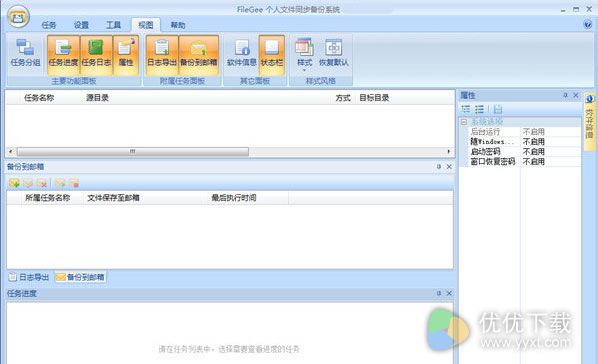The width and height of the screenshot is (598, 364).
Task: Pin the 属性 panel
Action: click(x=566, y=95)
